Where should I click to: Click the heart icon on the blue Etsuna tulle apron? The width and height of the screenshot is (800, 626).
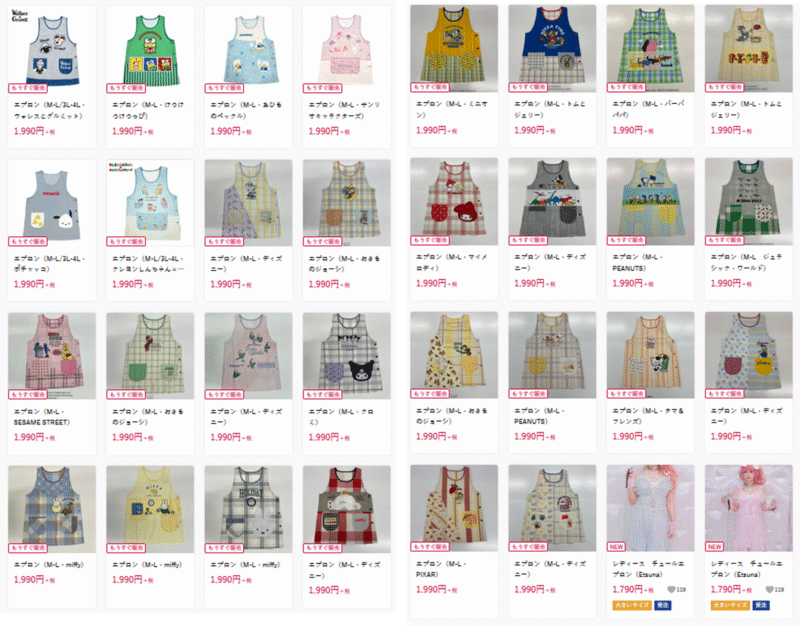pyautogui.click(x=671, y=589)
